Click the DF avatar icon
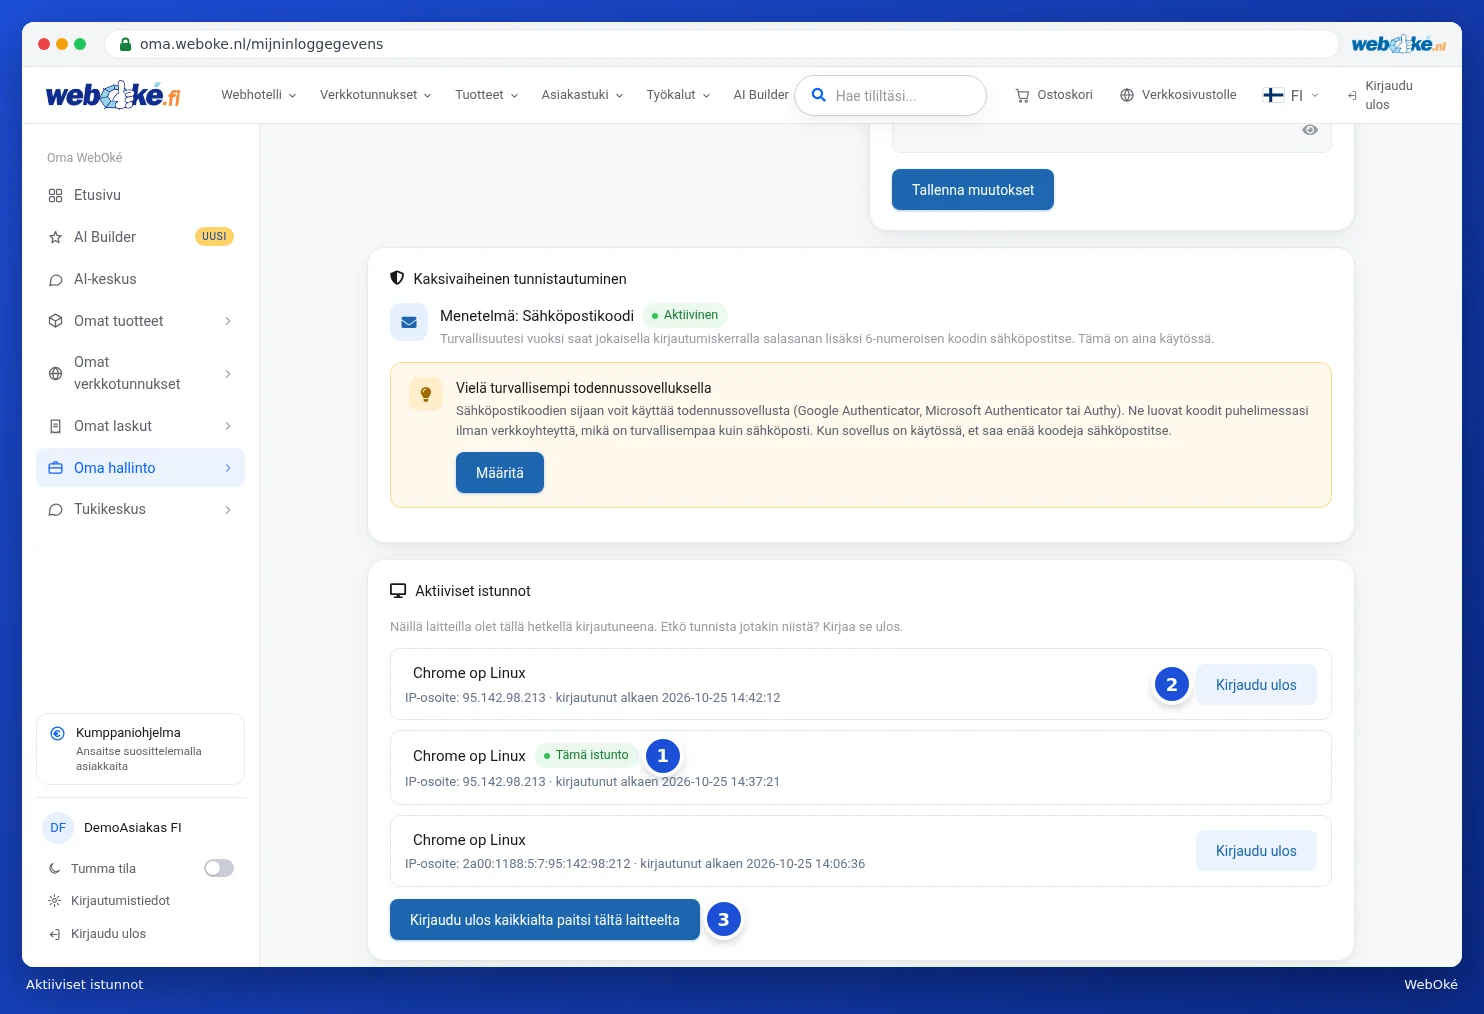Screen dimensions: 1484x1014 click(58, 828)
